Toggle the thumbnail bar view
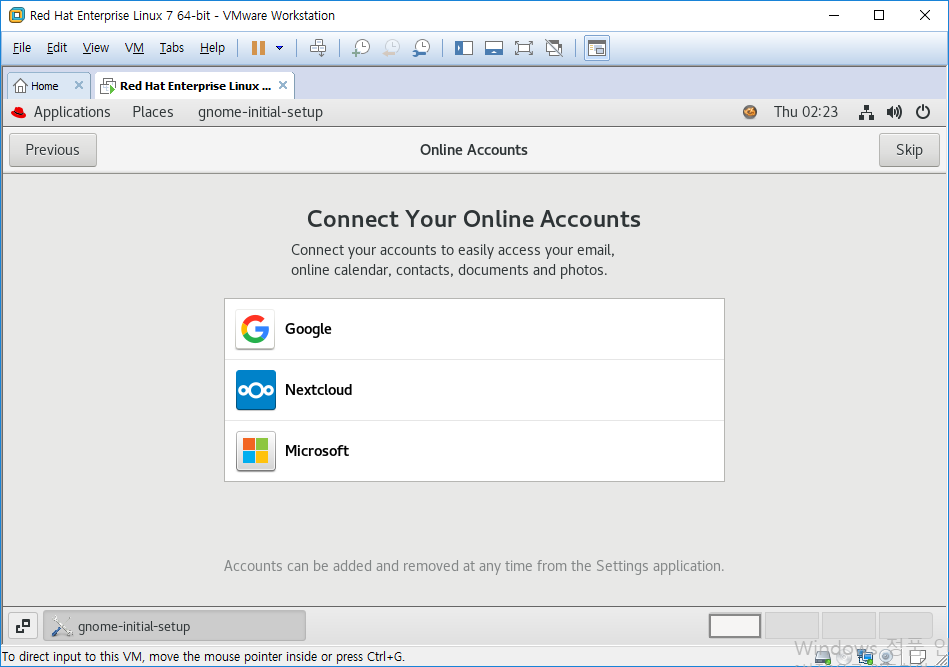This screenshot has width=949, height=667. coord(494,48)
